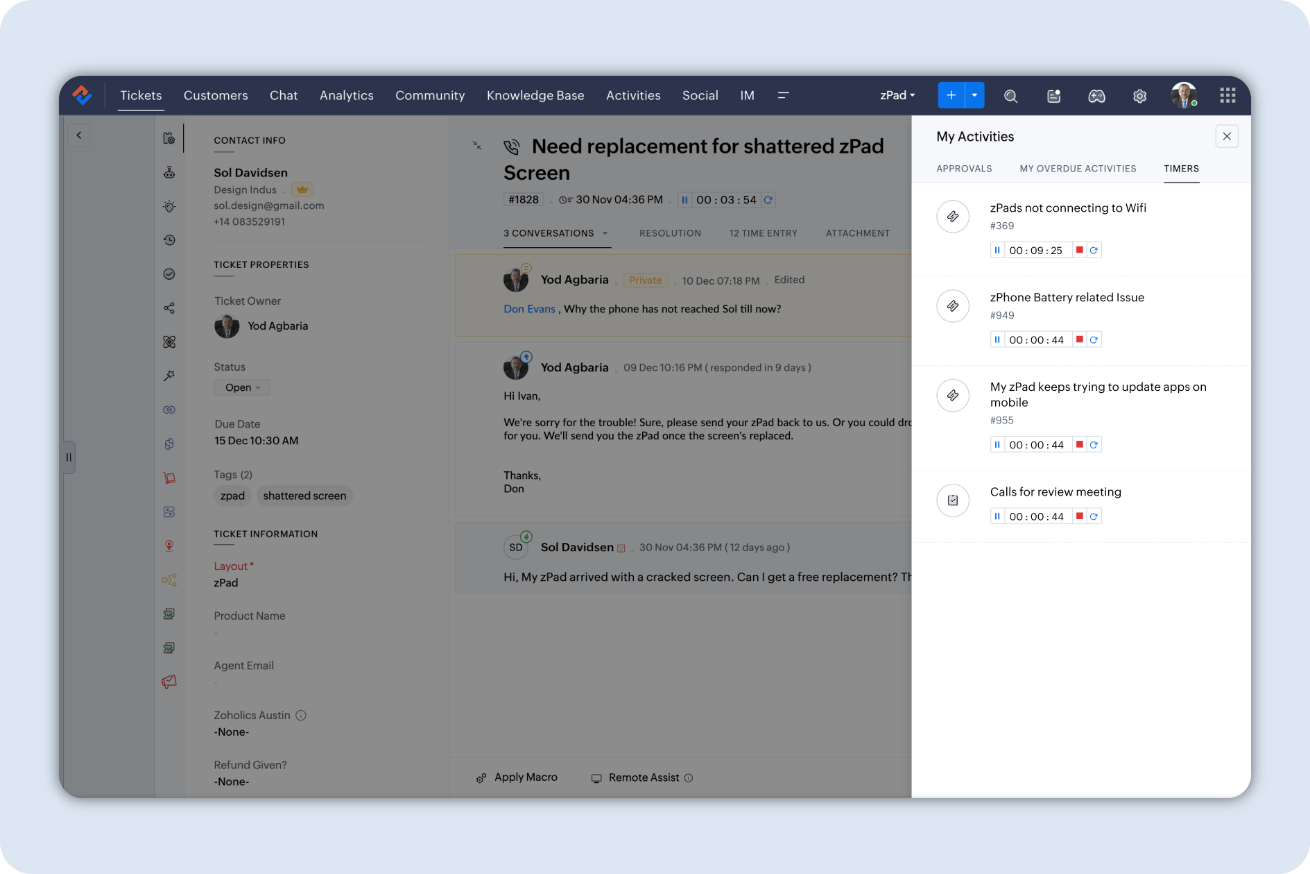Click the gamepad icon in header

click(1096, 96)
